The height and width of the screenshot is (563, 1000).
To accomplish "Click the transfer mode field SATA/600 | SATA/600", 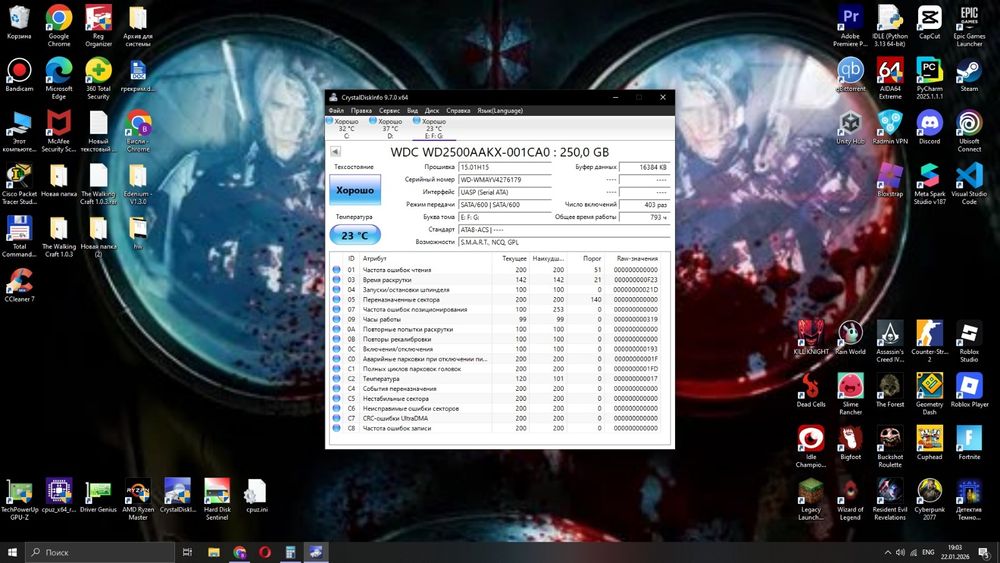I will [x=504, y=205].
